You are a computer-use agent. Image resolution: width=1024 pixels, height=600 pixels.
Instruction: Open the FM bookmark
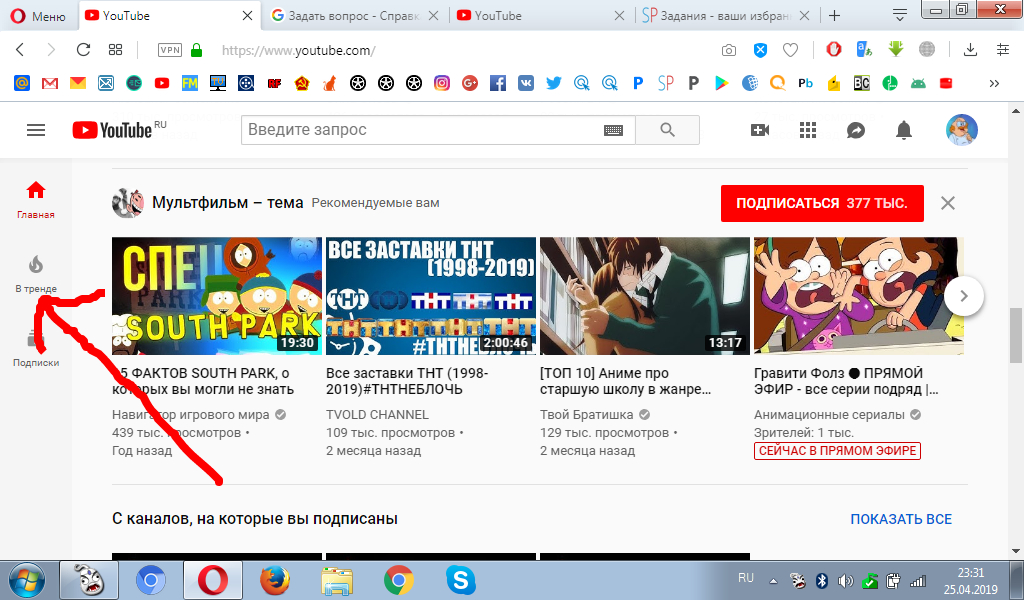[x=190, y=83]
